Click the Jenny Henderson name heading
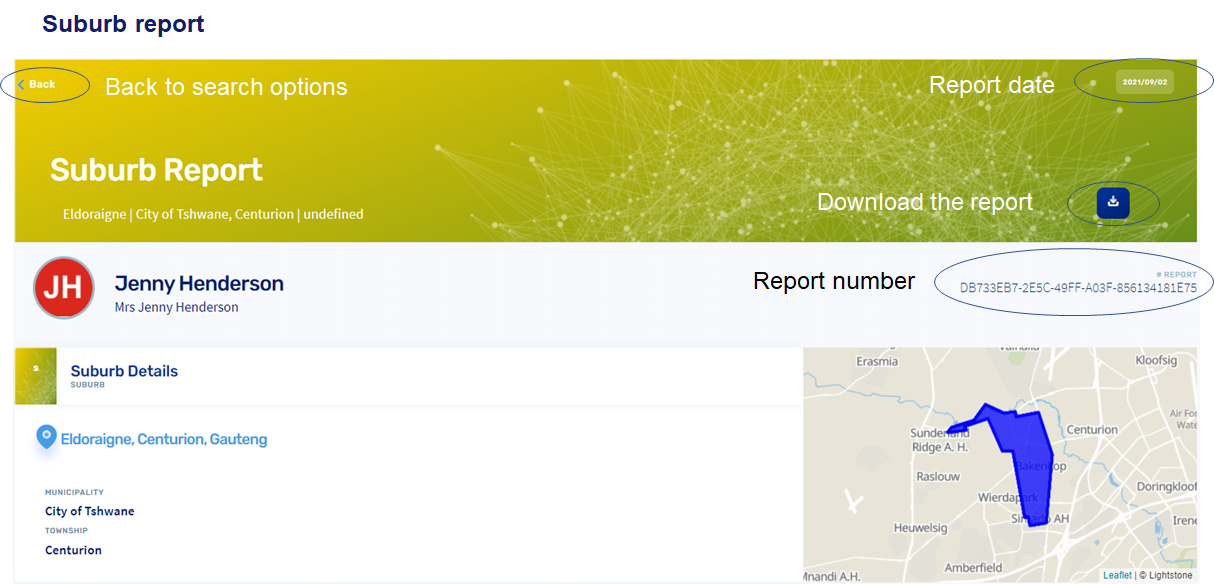Viewport: 1214px width, 584px height. (x=199, y=283)
